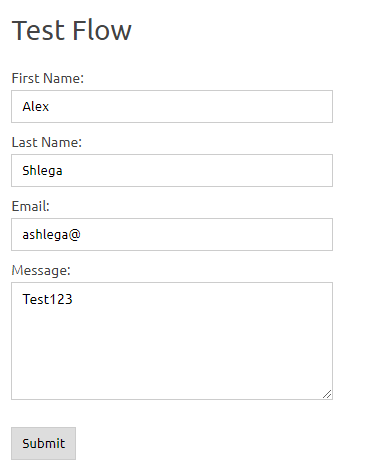377x472 pixels.
Task: Click the "Message:" label text
Action: pyautogui.click(x=41, y=270)
